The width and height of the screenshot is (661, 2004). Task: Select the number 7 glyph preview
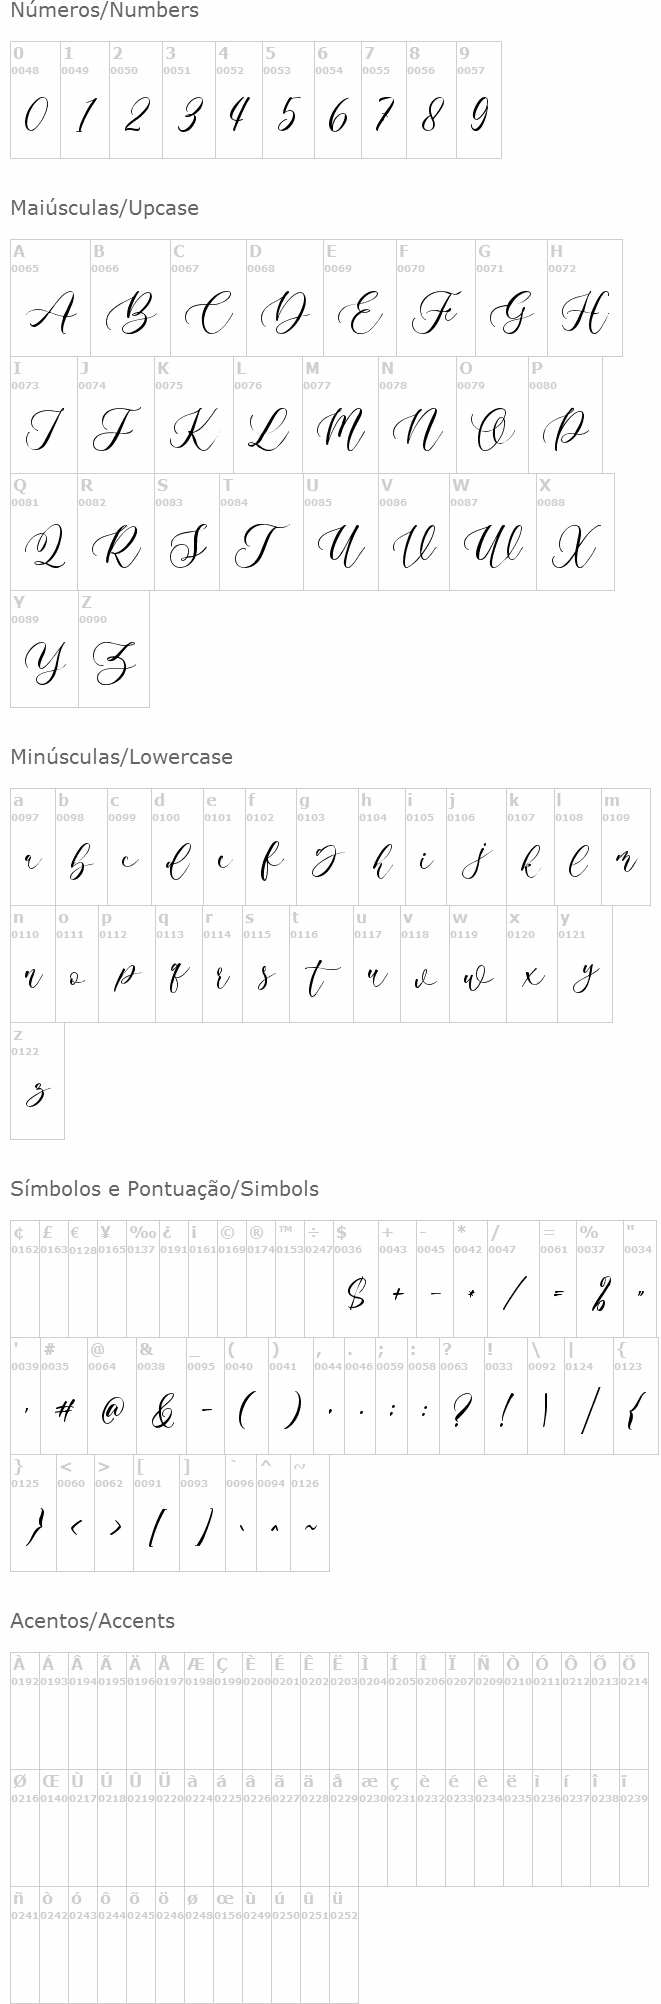pos(383,116)
